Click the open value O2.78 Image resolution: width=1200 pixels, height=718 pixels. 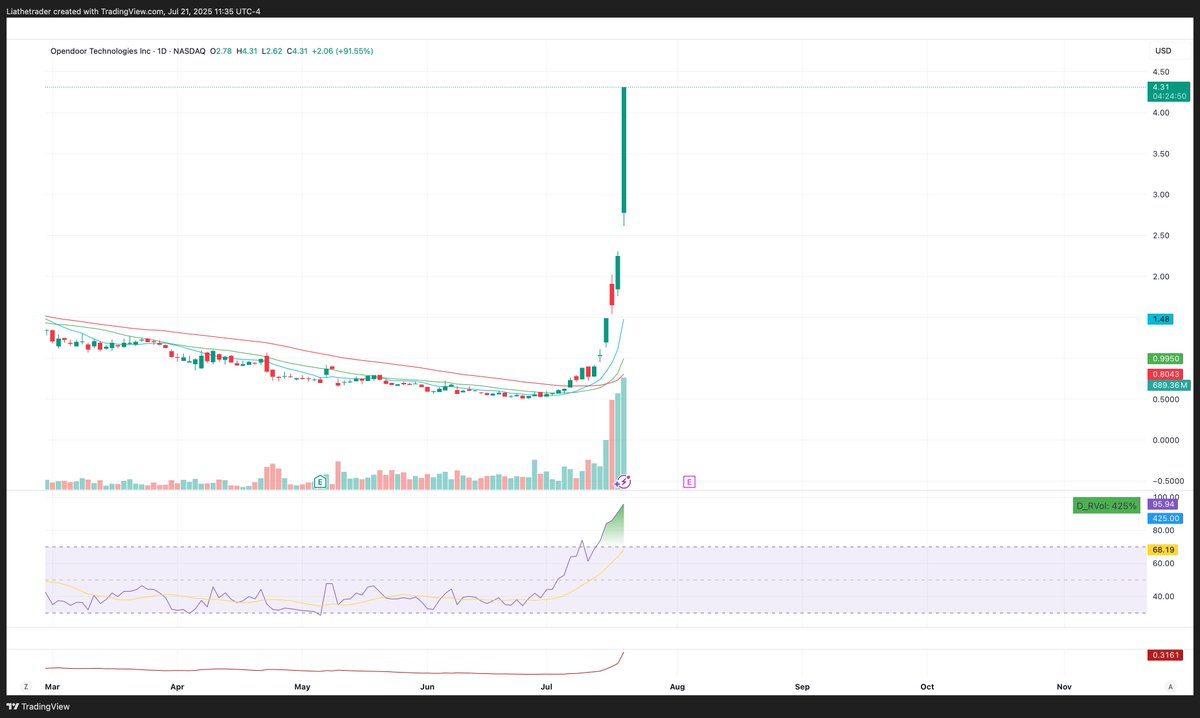click(222, 50)
